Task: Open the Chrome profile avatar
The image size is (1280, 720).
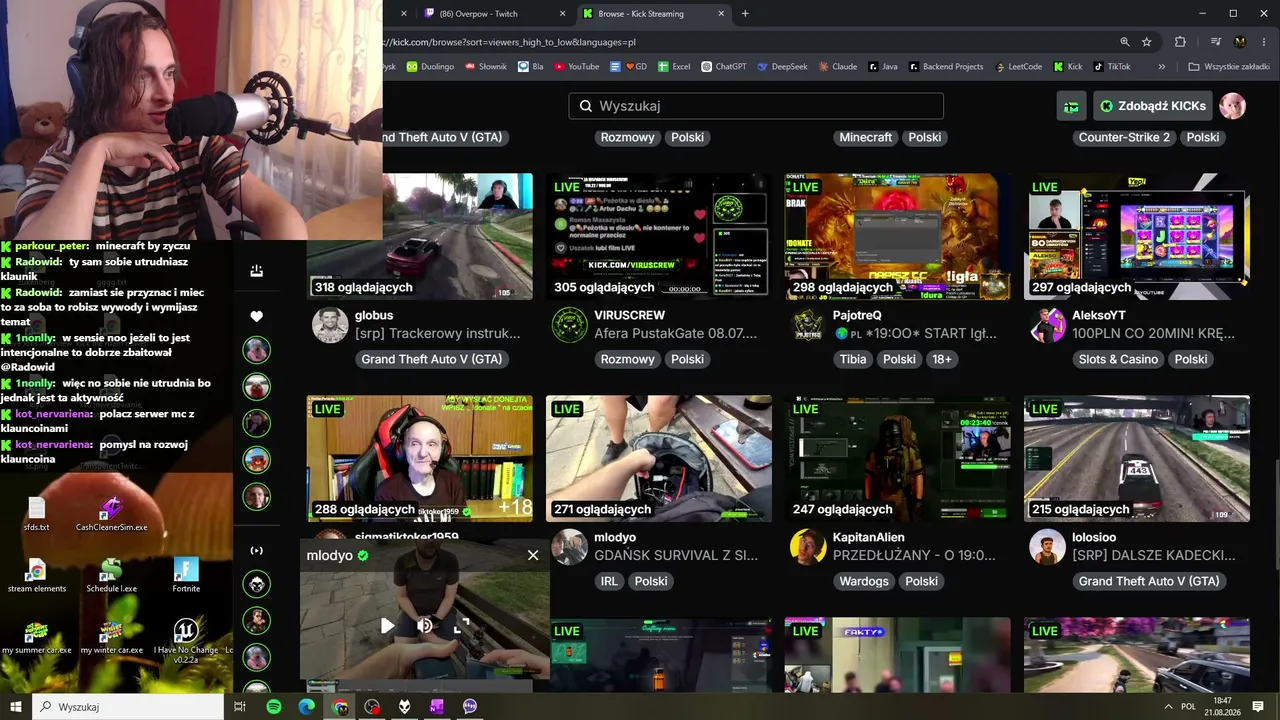Action: point(1241,42)
